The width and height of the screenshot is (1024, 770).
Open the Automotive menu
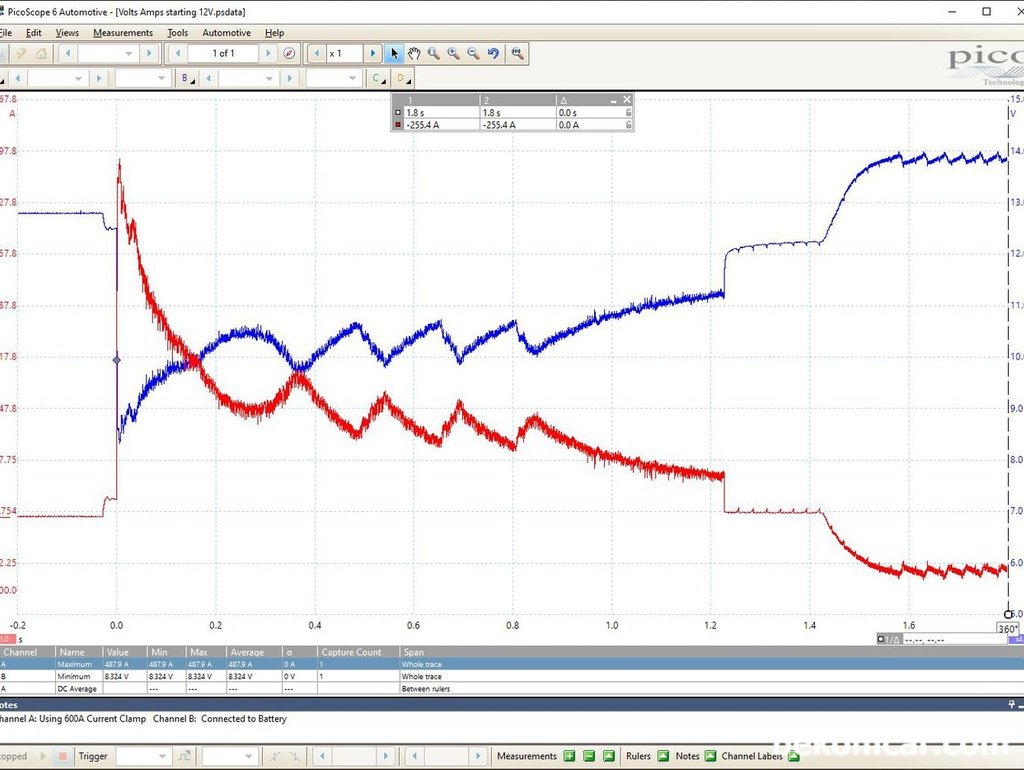[226, 33]
